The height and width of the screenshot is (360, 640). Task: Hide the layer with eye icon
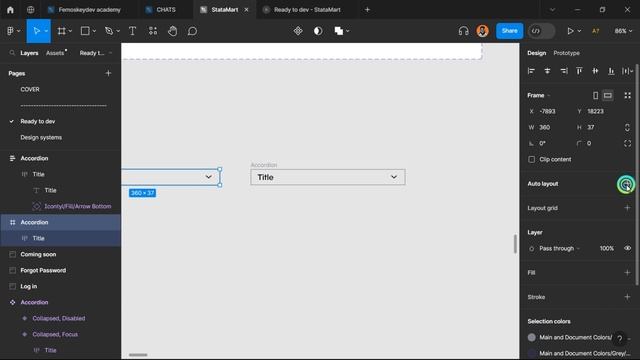click(x=627, y=248)
